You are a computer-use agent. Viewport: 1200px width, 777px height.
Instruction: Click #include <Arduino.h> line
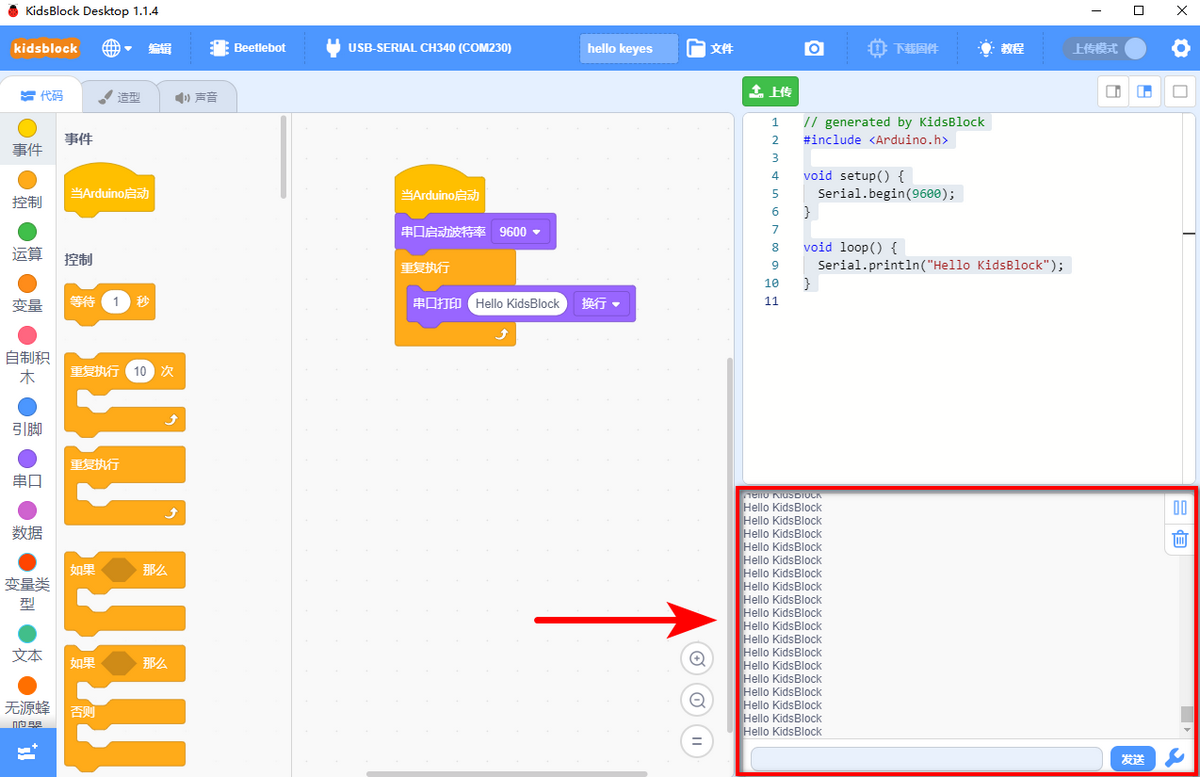(x=877, y=140)
